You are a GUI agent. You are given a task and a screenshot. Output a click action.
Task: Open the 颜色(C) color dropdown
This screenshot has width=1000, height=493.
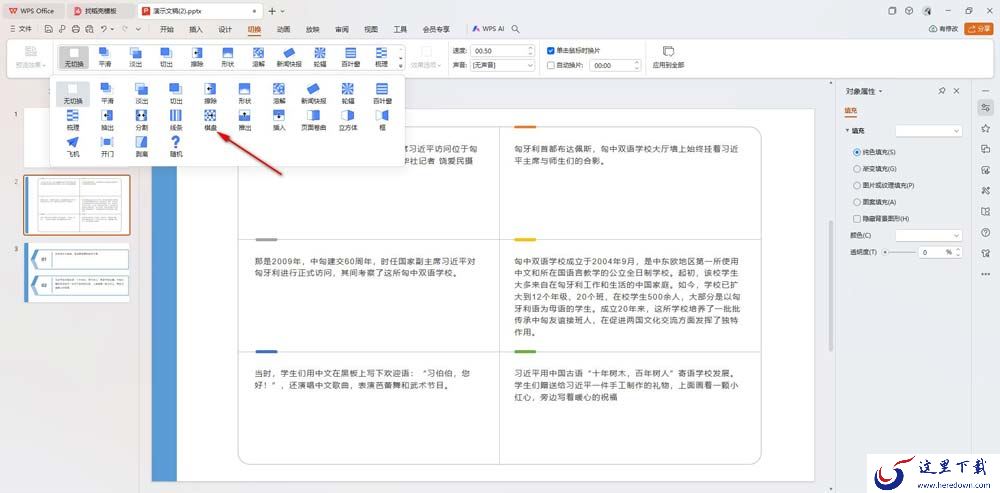[928, 235]
